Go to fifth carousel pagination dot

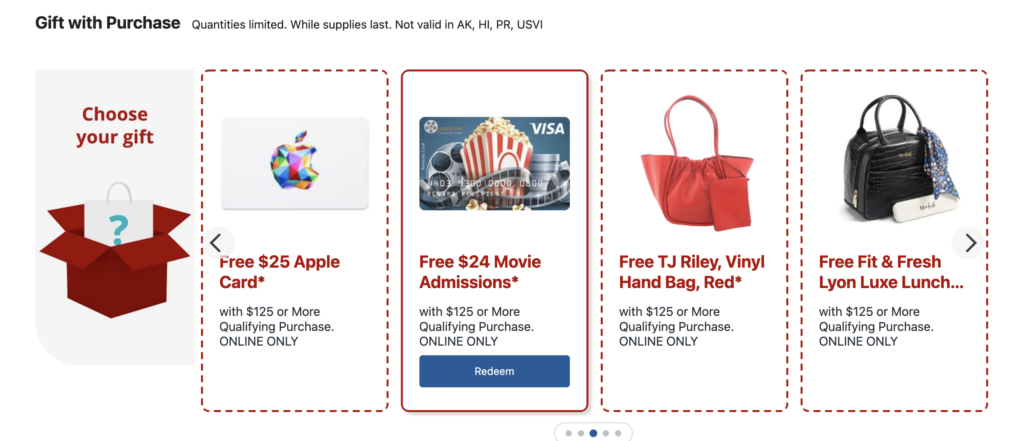coord(618,433)
